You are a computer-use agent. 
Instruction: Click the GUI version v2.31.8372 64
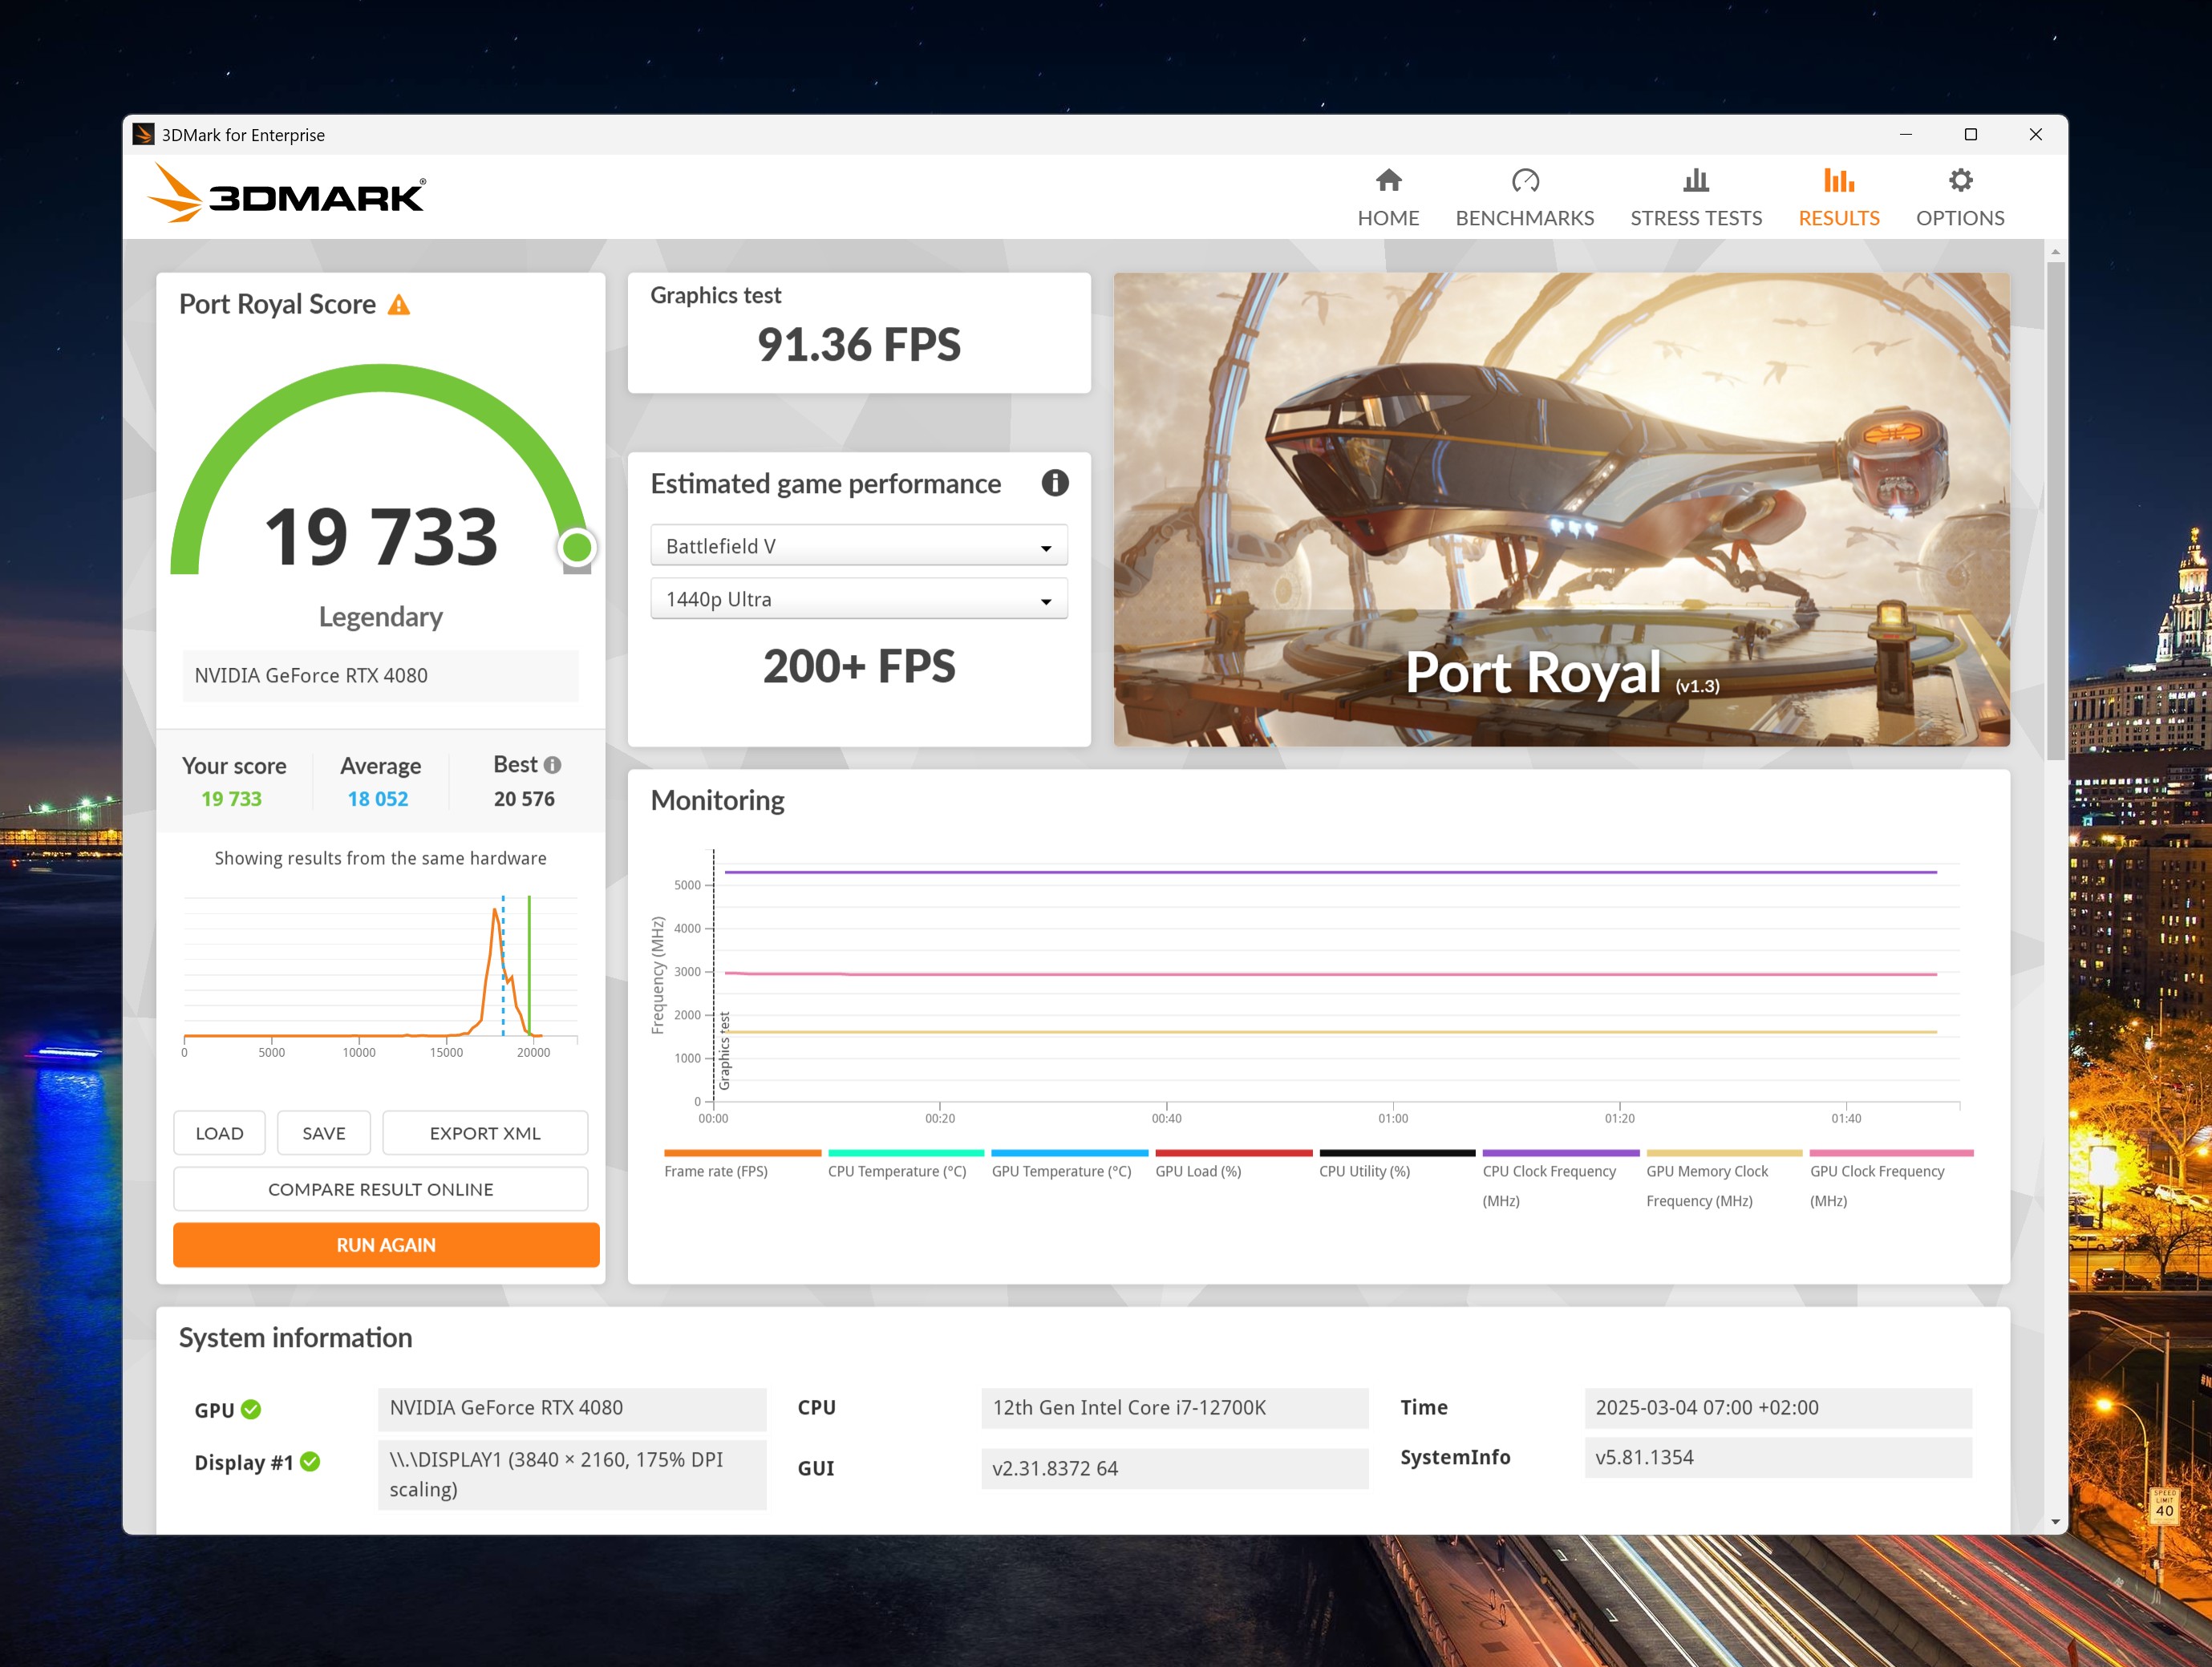[x=1175, y=1468]
